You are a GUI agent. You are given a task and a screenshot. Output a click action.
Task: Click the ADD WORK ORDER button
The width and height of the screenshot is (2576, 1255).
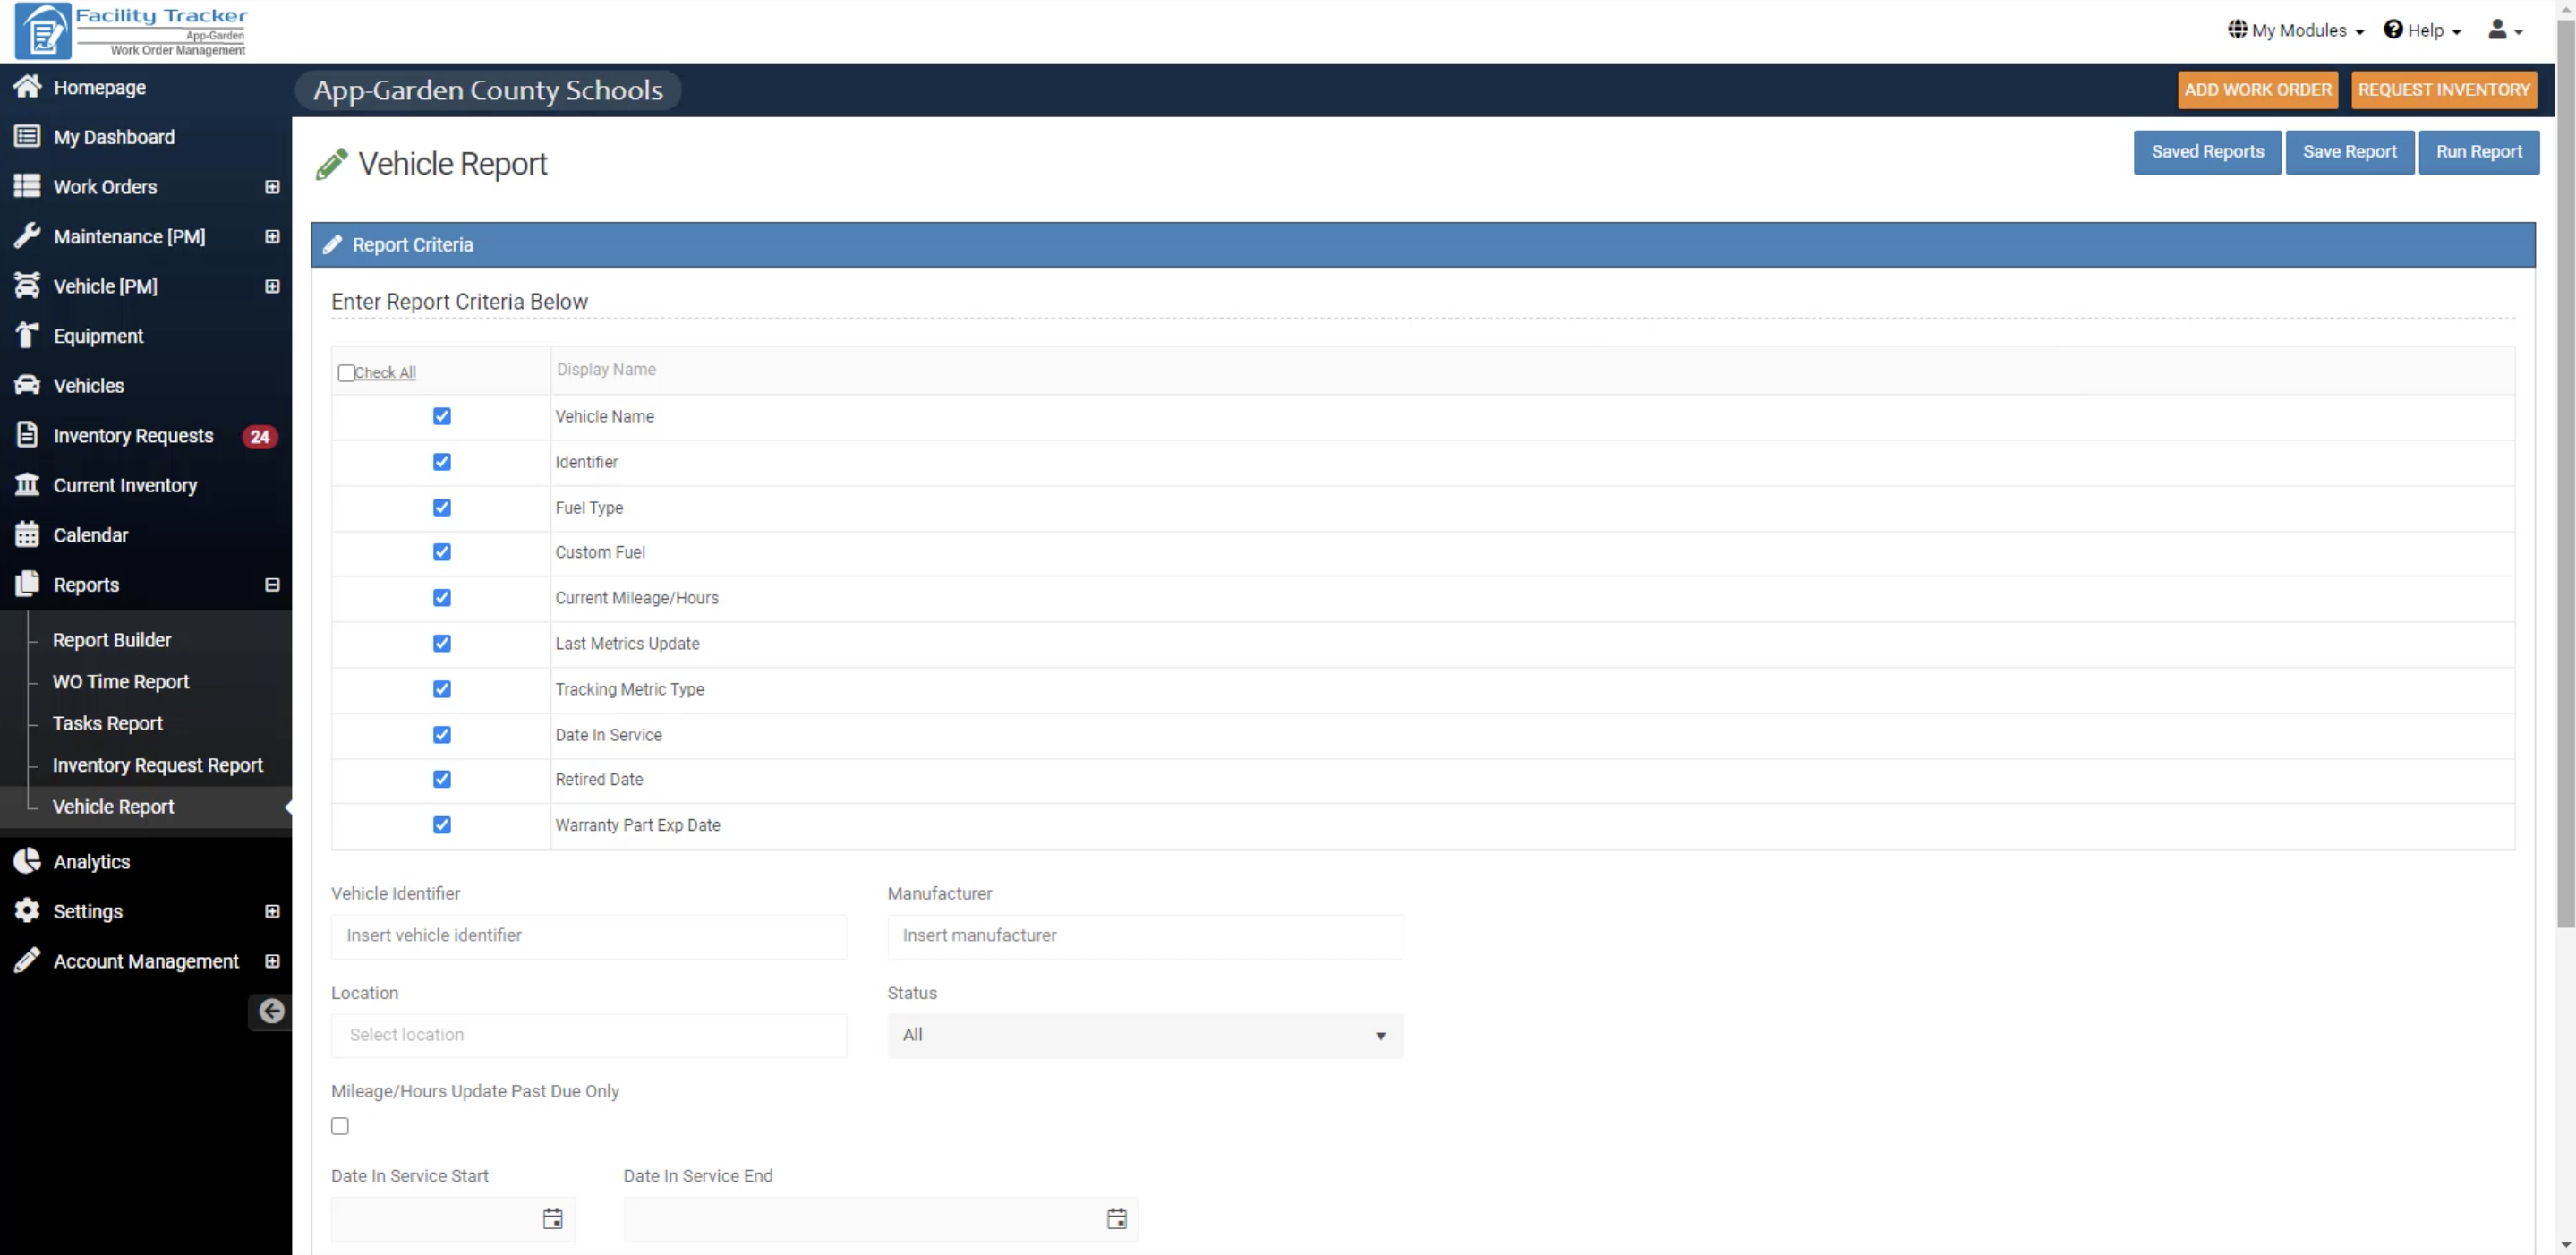tap(2258, 90)
